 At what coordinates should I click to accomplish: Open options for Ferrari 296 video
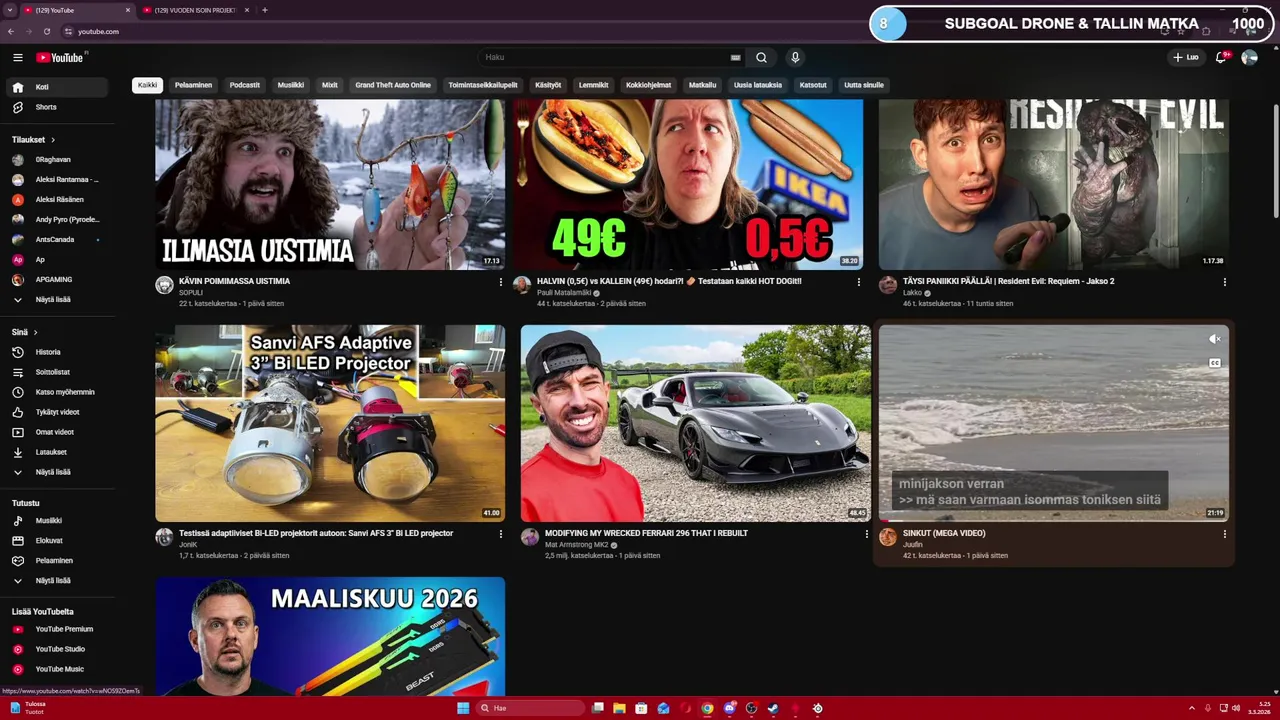(x=866, y=534)
